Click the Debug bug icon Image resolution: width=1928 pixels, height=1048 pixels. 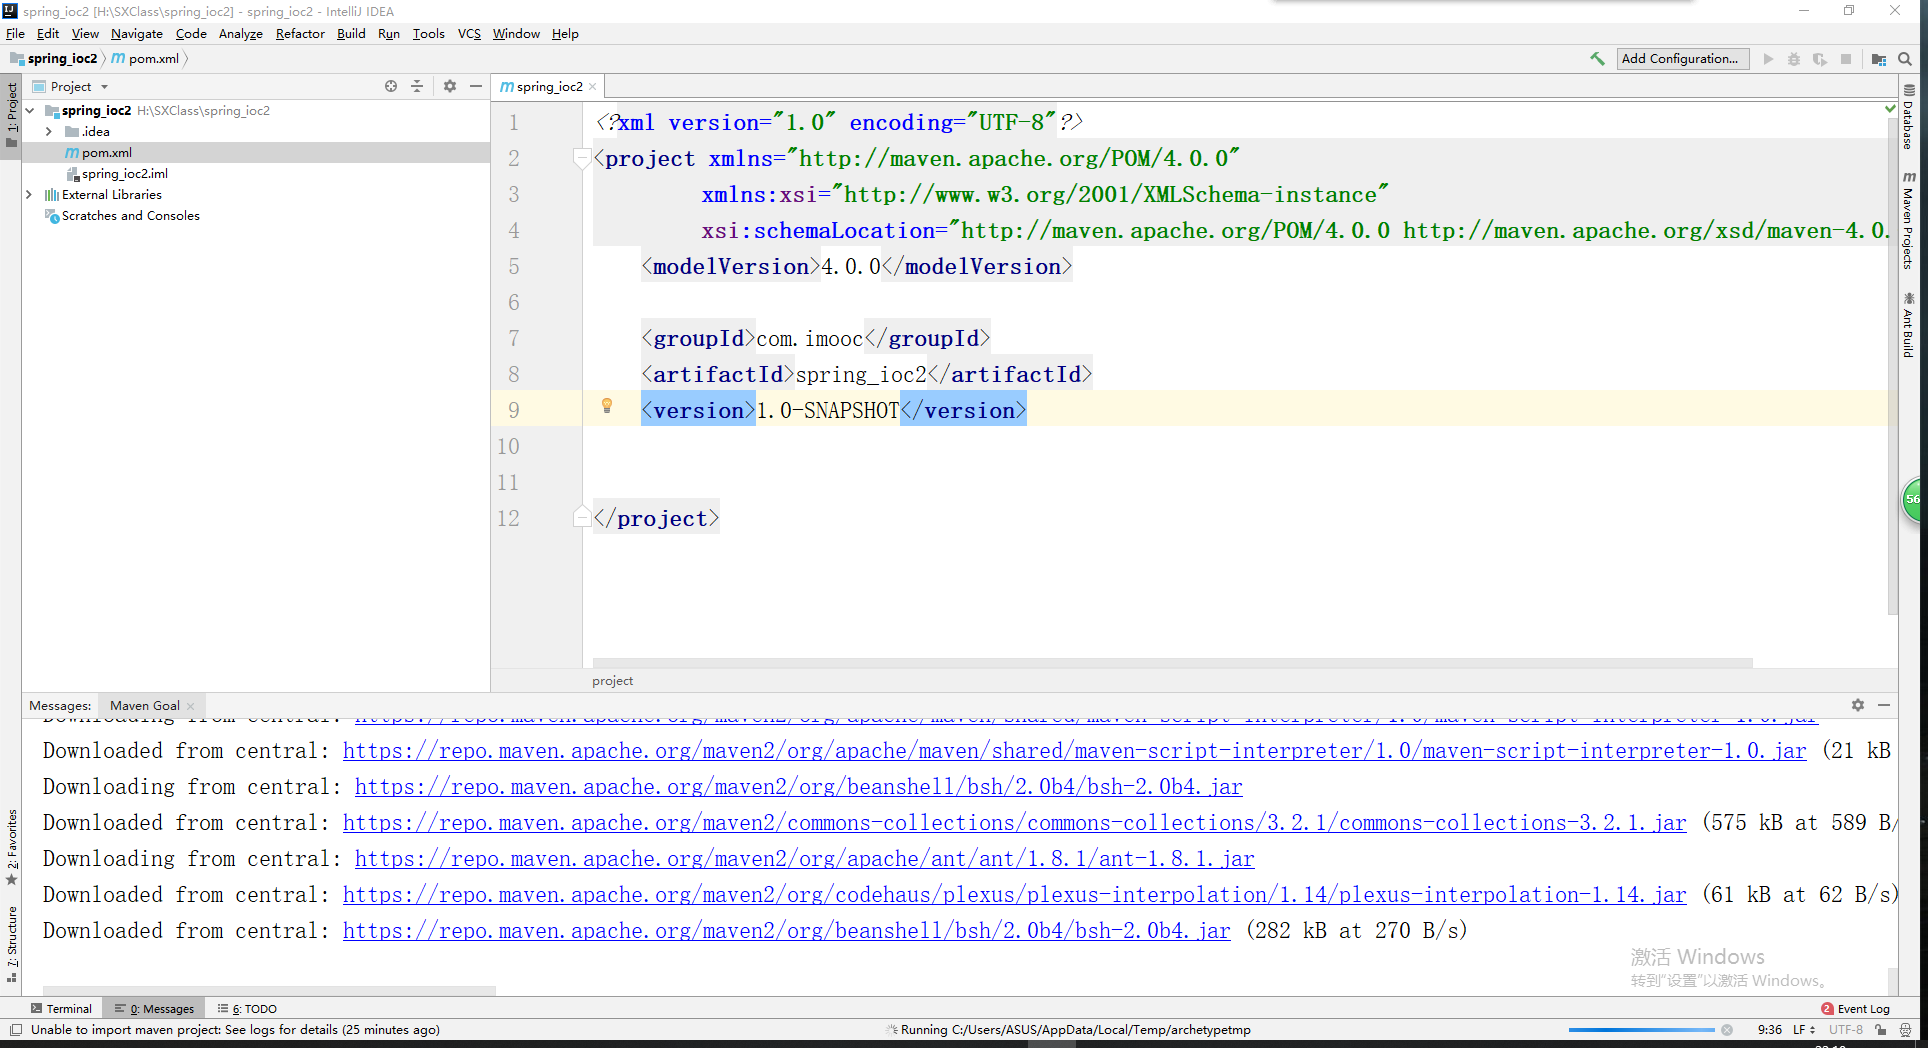[x=1794, y=59]
